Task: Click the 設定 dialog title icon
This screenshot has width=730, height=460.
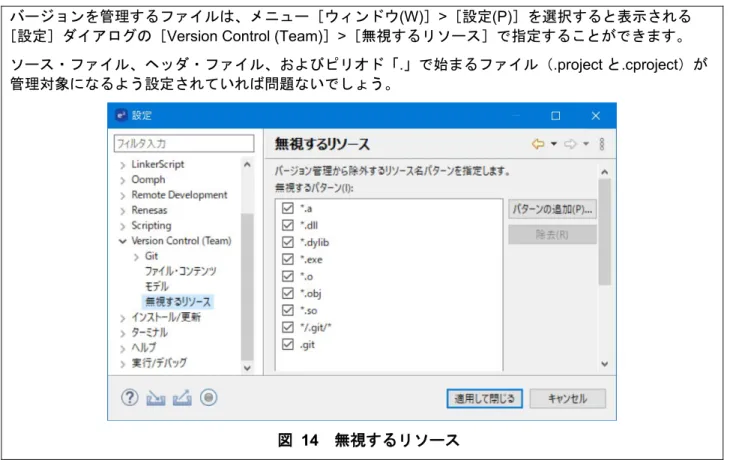Action: click(122, 115)
